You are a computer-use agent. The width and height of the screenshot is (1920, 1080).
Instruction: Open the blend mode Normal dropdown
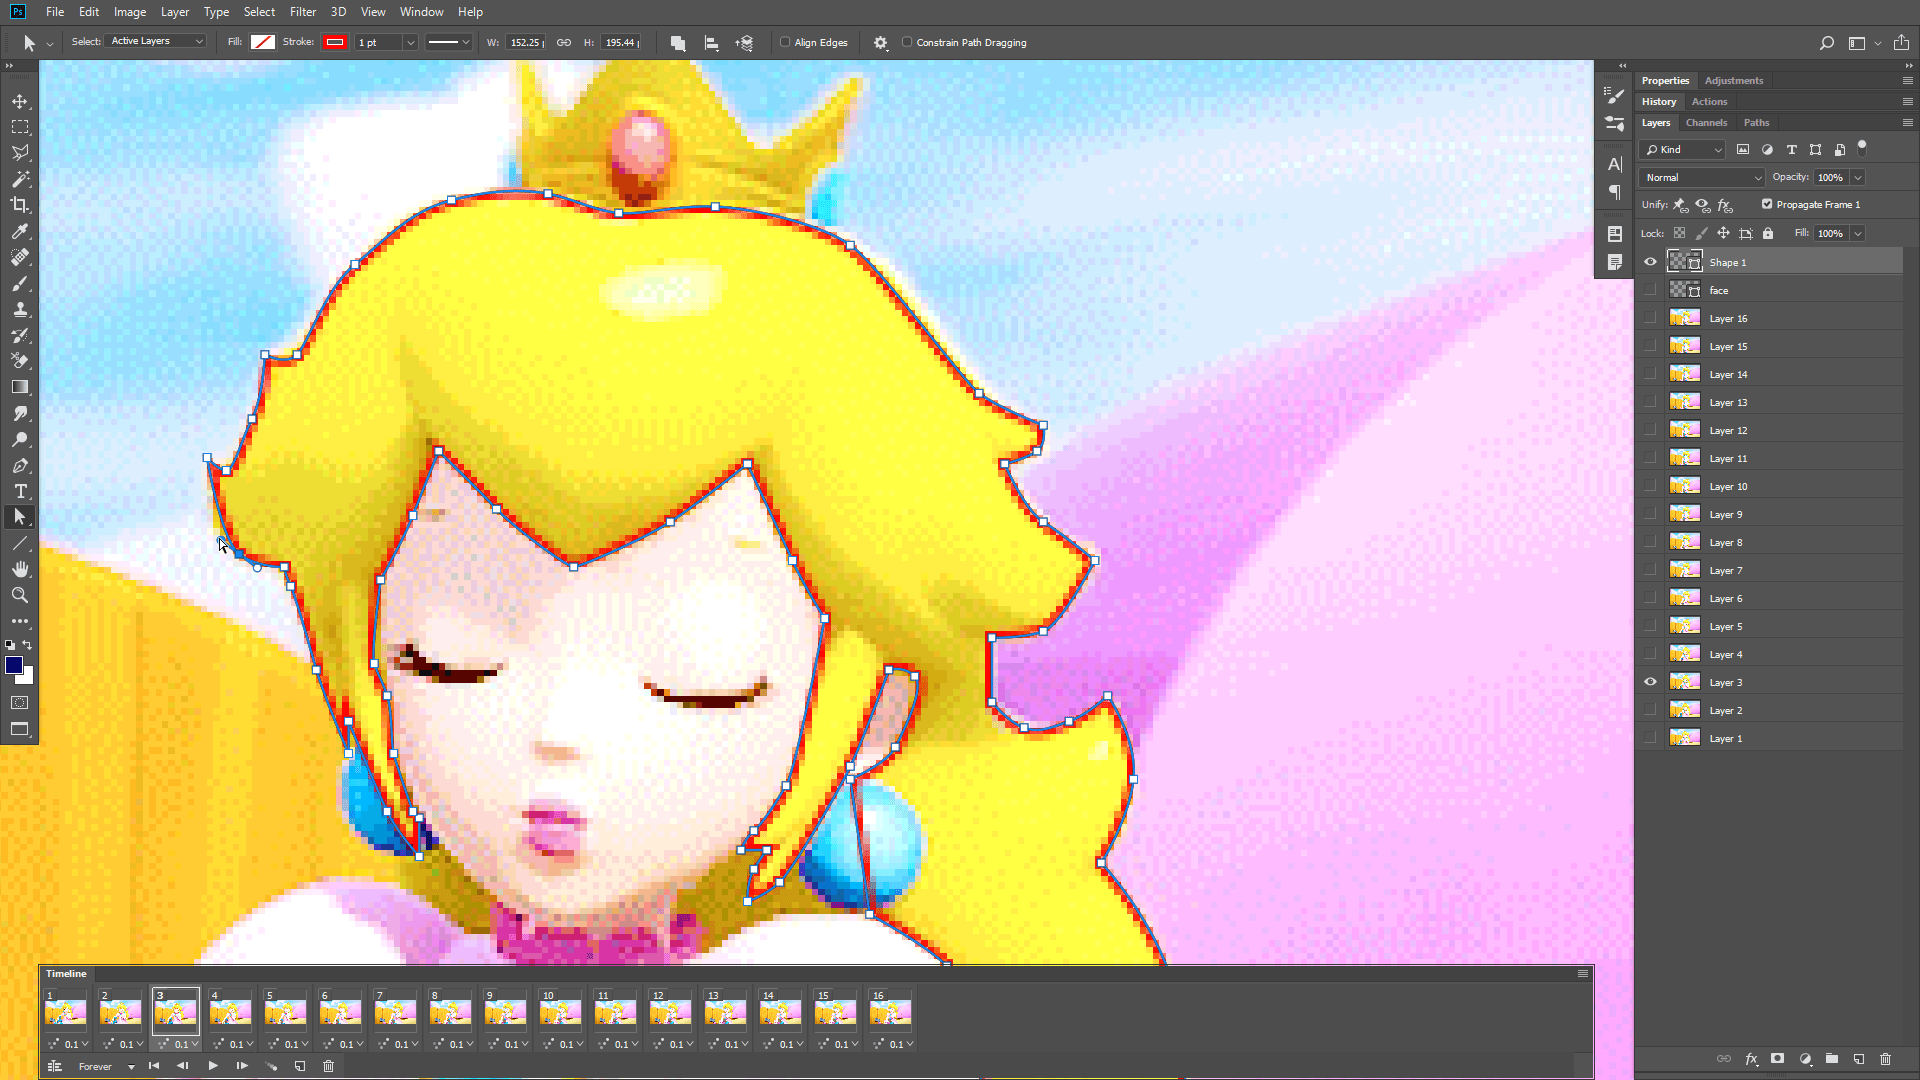[x=1702, y=177]
